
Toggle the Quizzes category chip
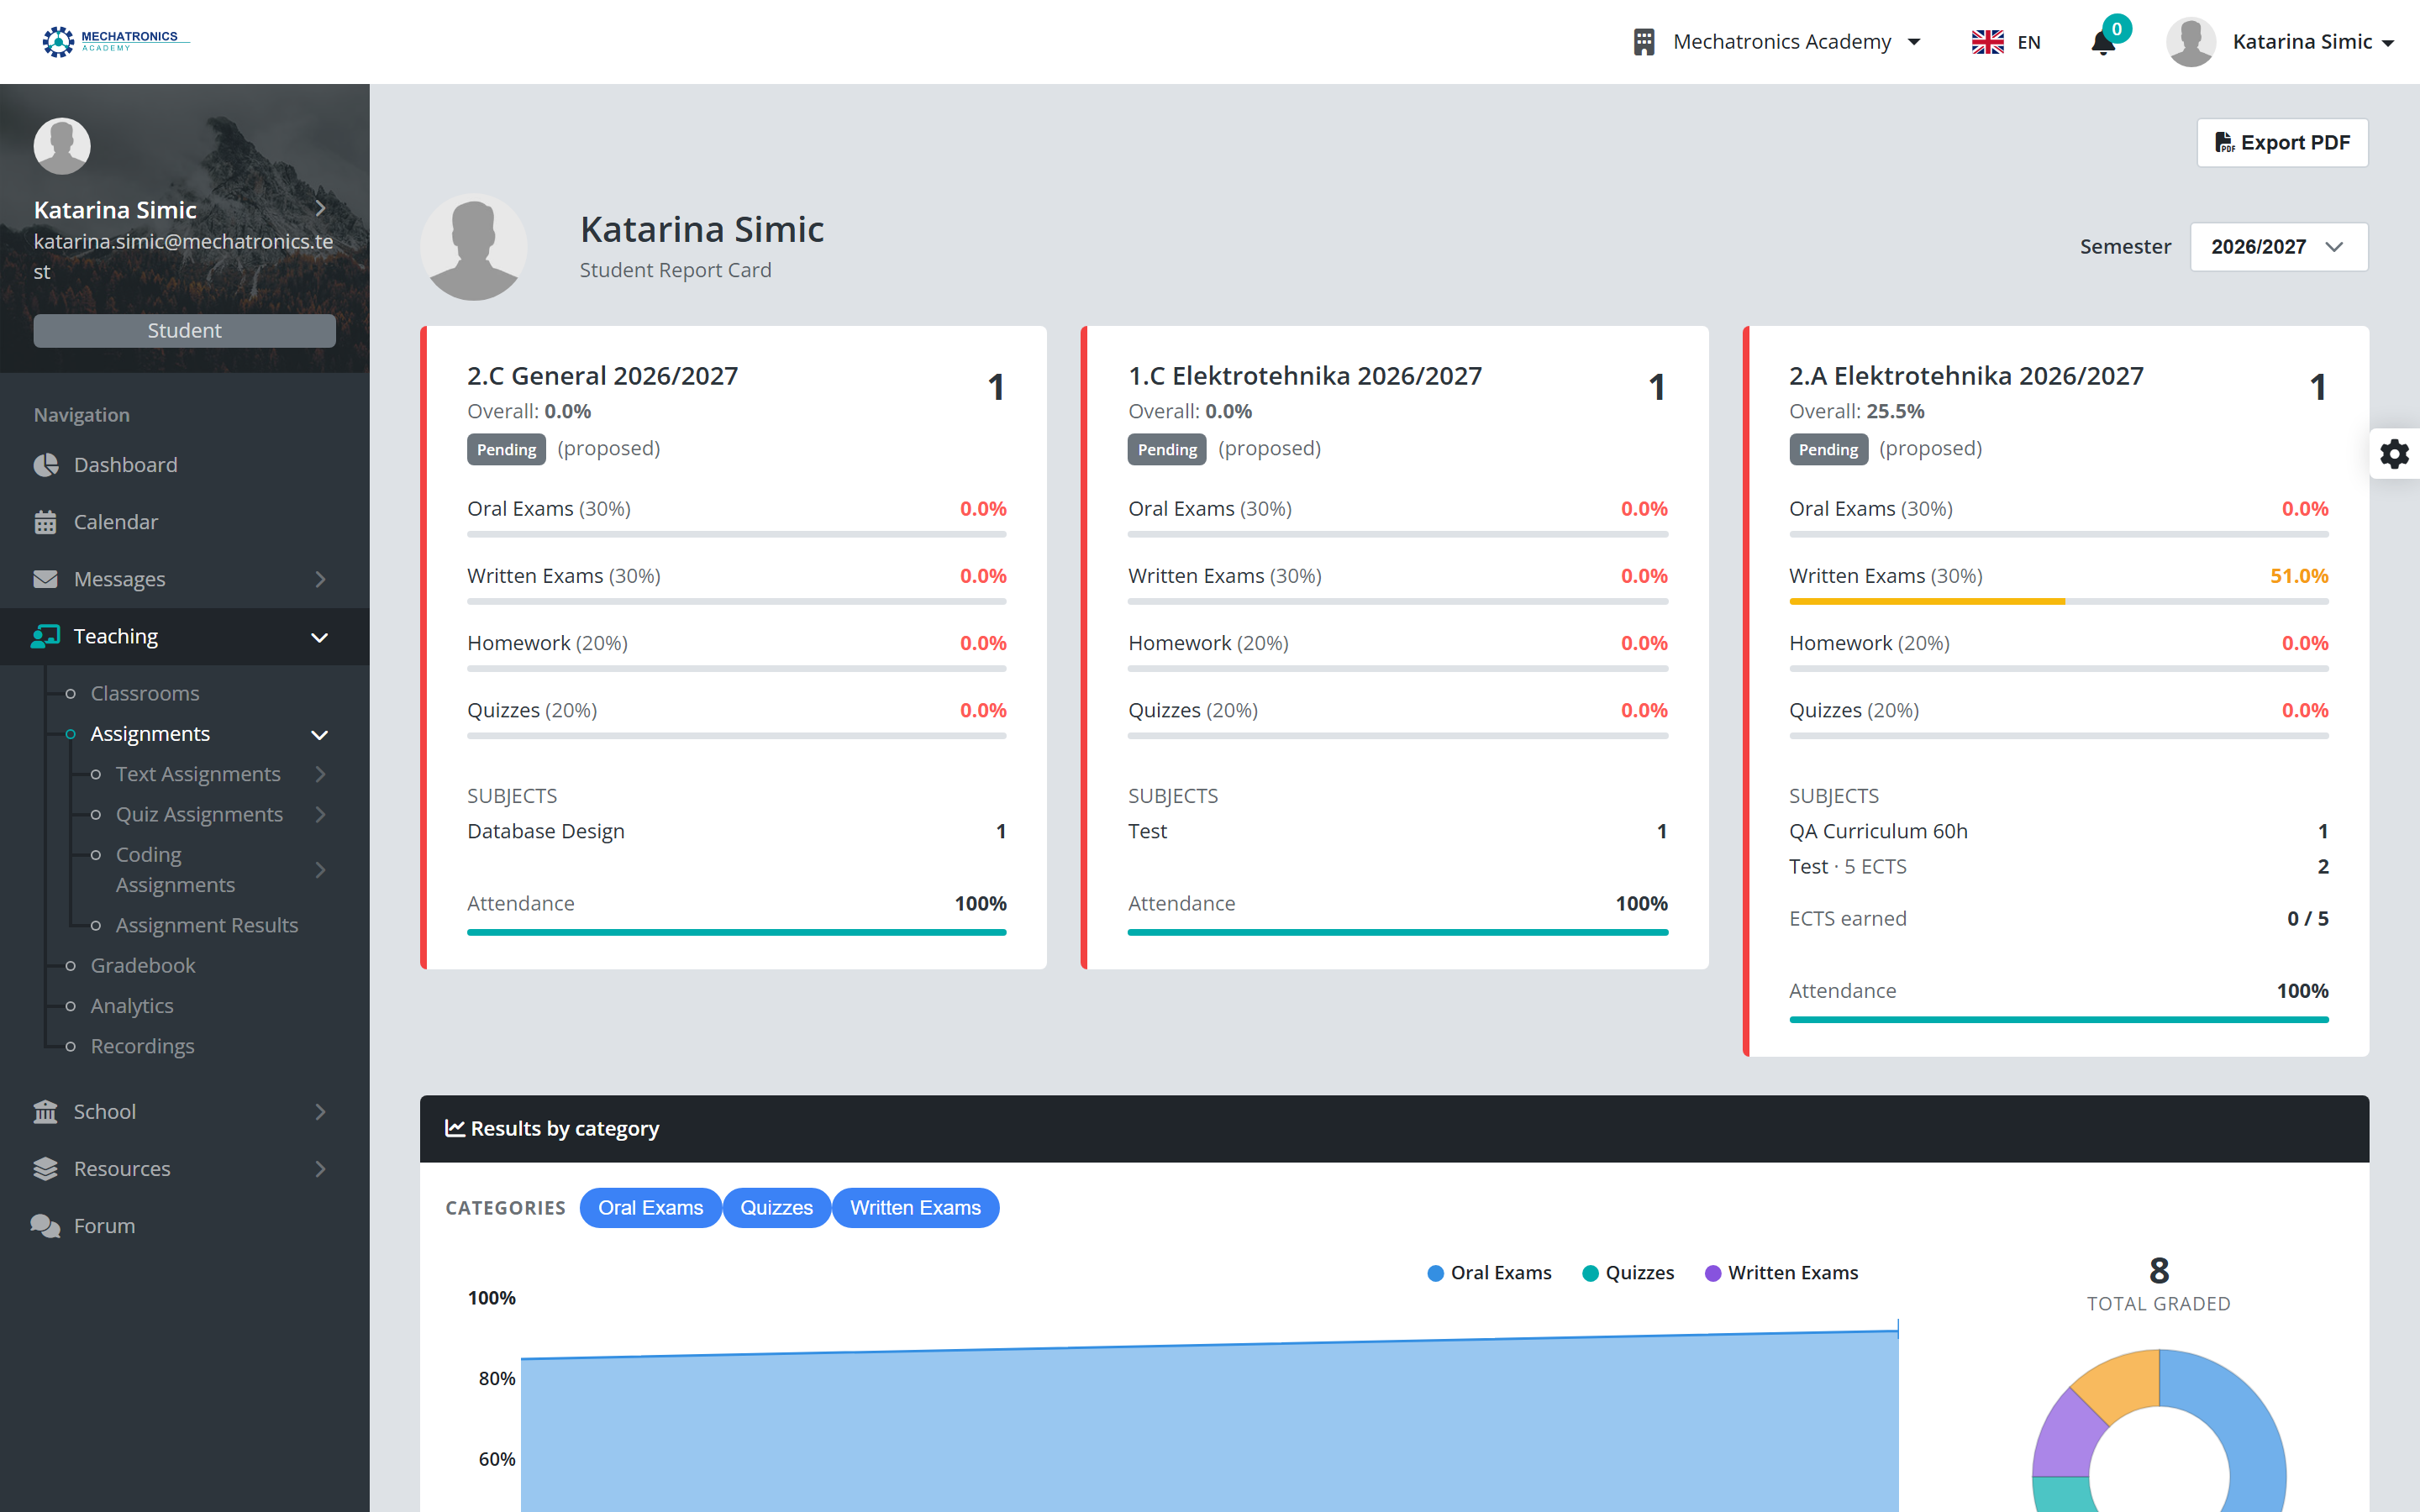pyautogui.click(x=776, y=1208)
